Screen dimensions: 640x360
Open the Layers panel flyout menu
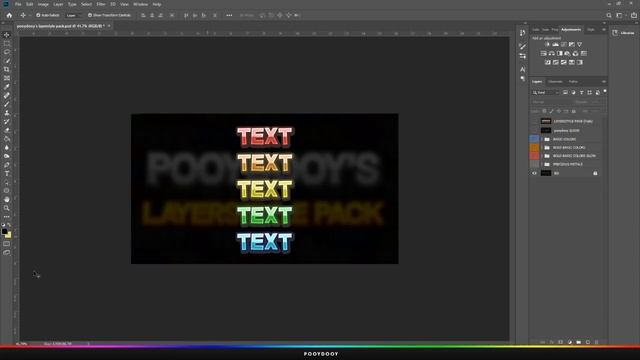coord(604,82)
